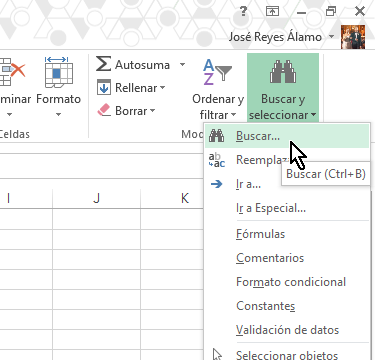
Task: Restore down the Excel window
Action: pyautogui.click(x=331, y=12)
